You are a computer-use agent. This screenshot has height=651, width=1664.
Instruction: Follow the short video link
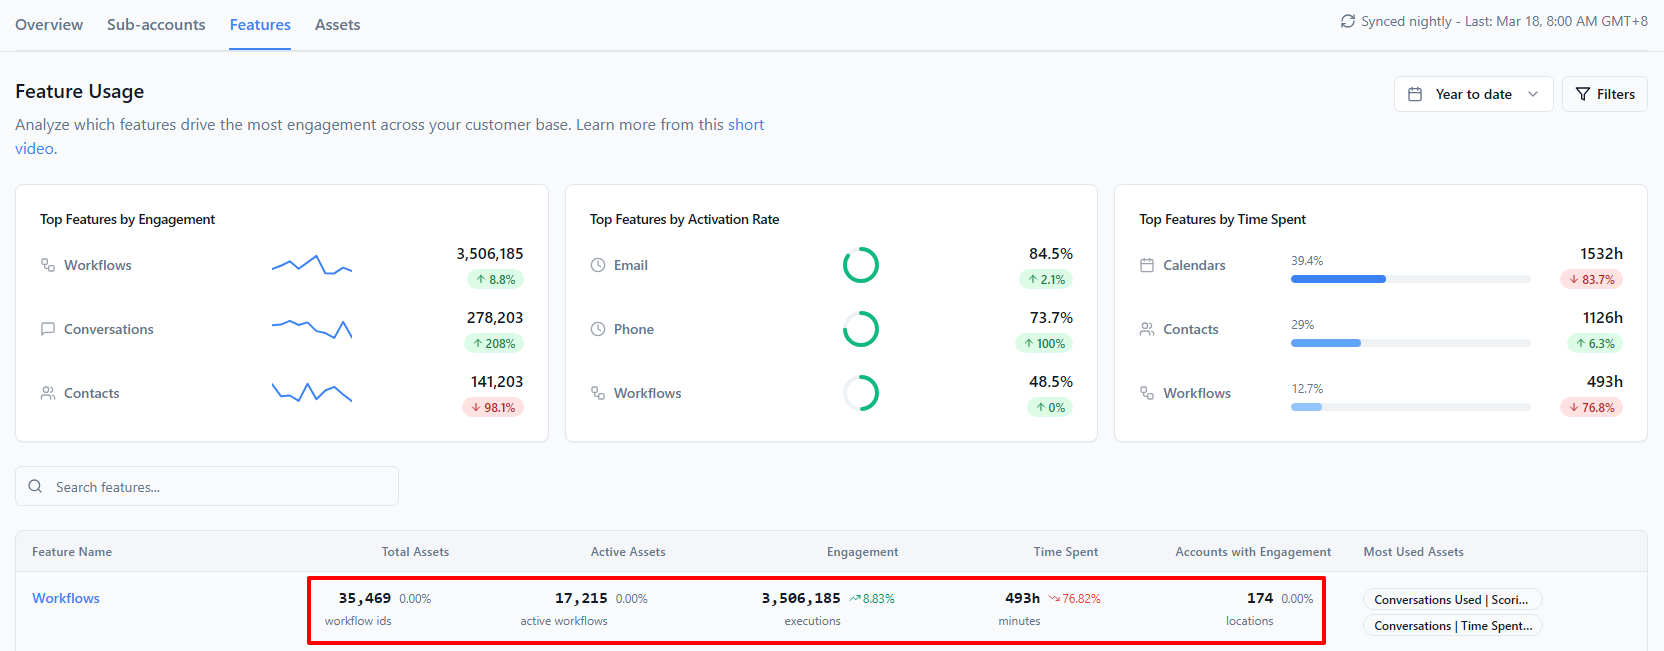pos(390,136)
